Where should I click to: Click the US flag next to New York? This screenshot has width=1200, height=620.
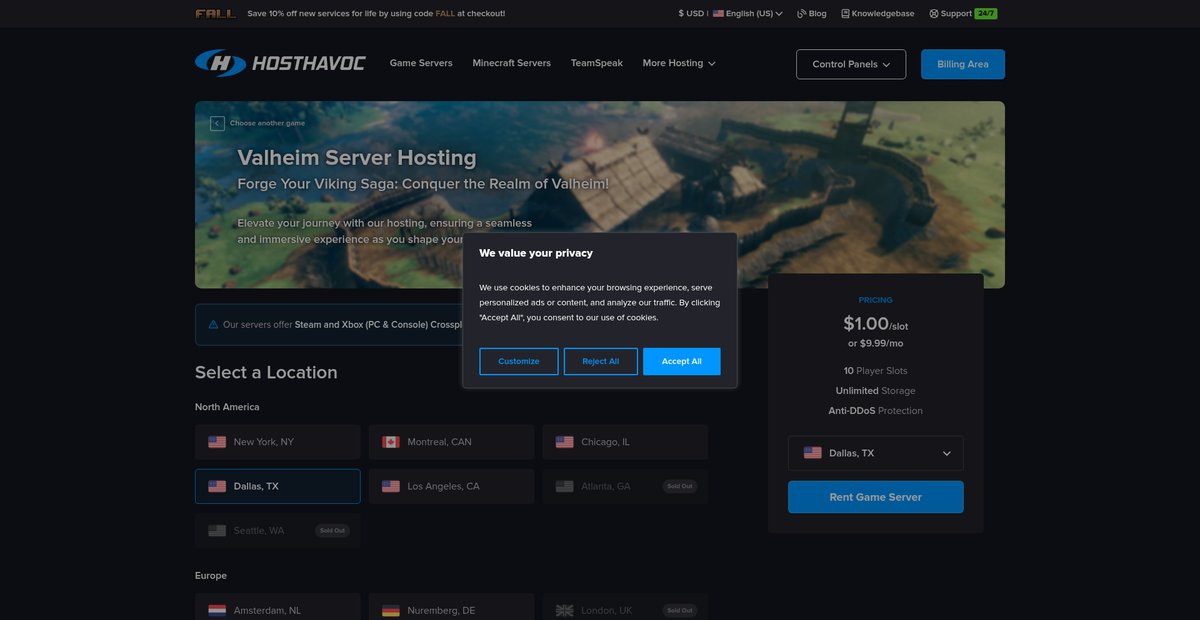217,442
